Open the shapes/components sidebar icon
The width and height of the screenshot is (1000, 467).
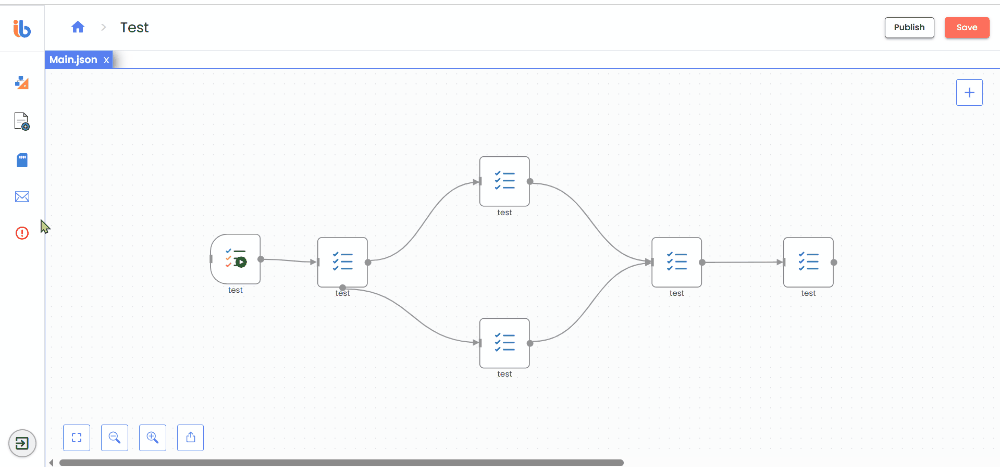click(22, 82)
